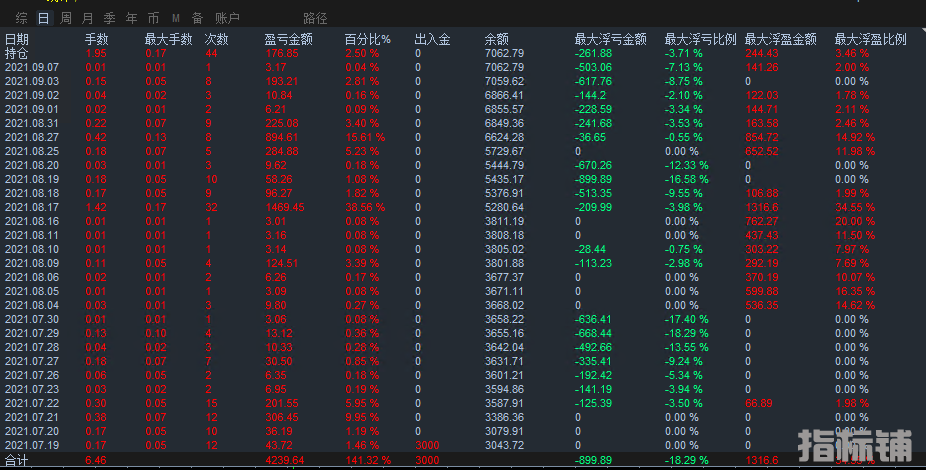Select the 备 tab
Viewport: 926px width, 470px height.
click(x=197, y=18)
